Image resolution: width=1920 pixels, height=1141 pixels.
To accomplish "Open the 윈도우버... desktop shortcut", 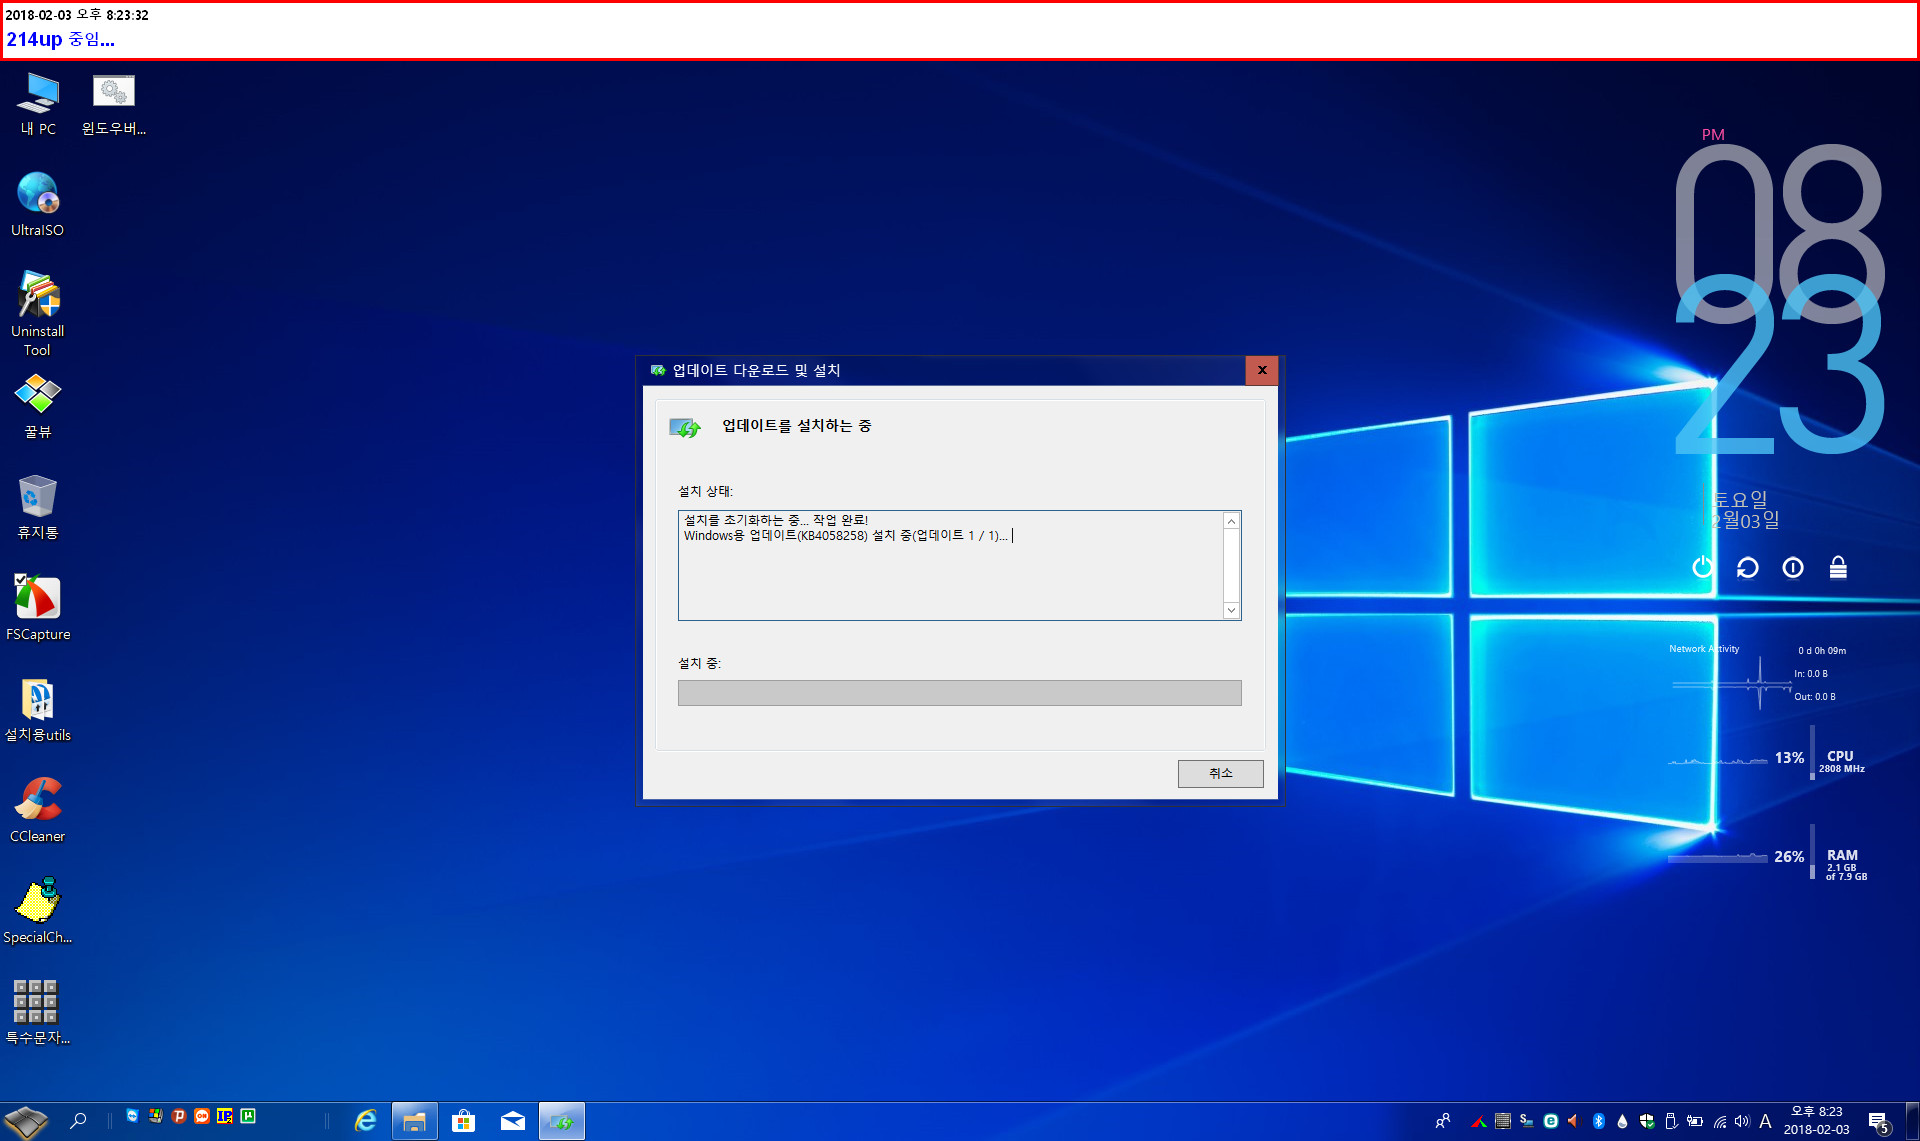I will pos(114,104).
